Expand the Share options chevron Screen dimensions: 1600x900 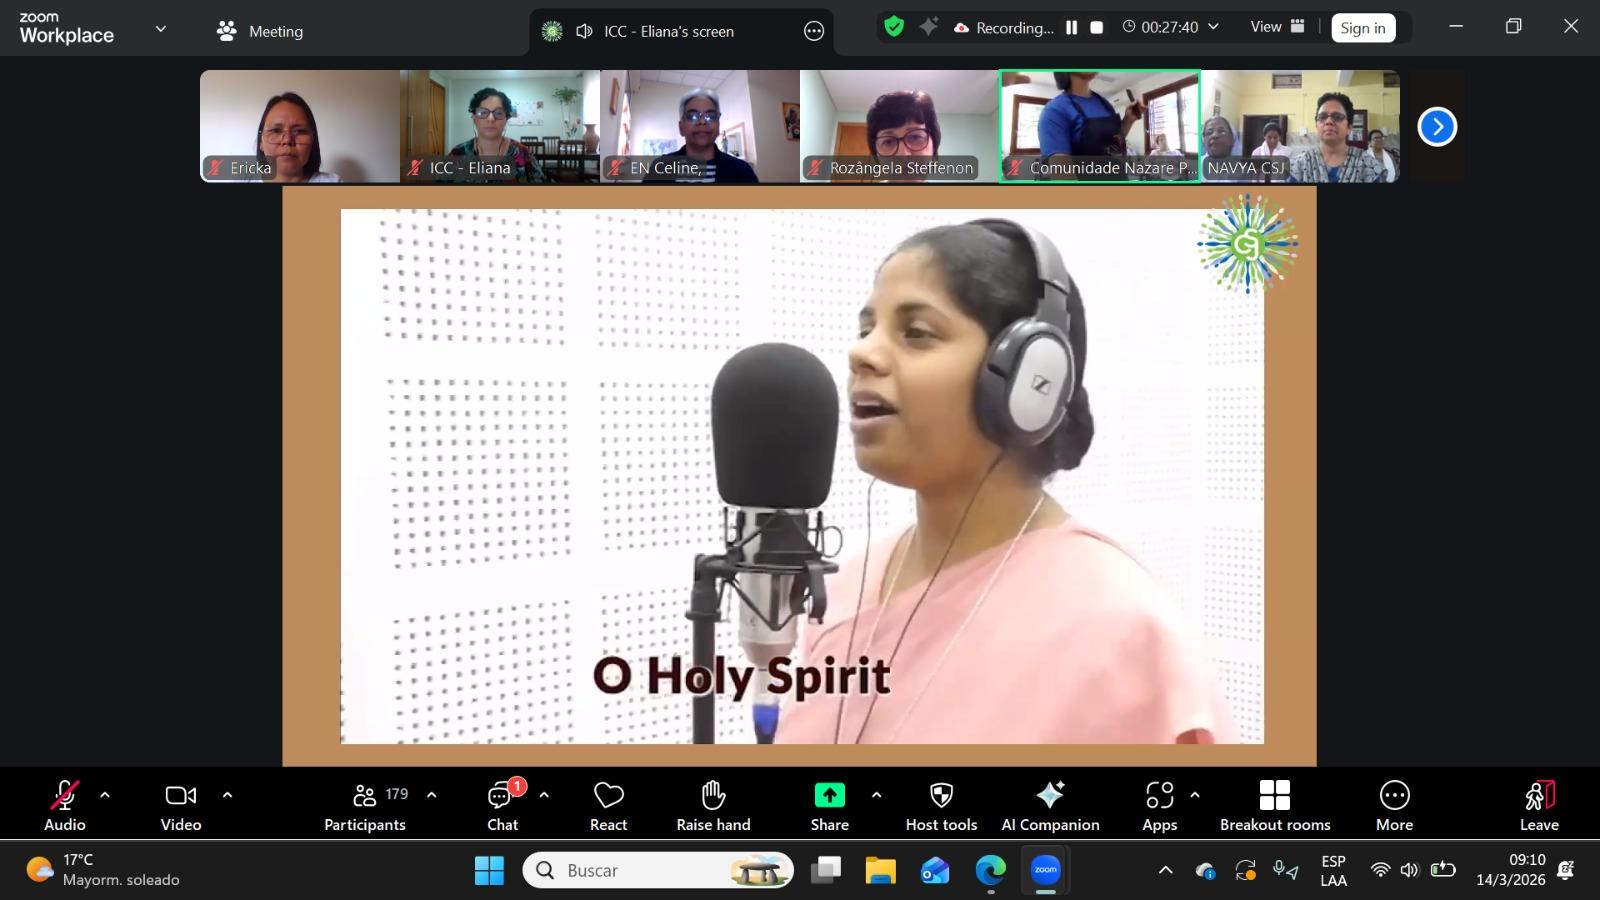click(876, 795)
